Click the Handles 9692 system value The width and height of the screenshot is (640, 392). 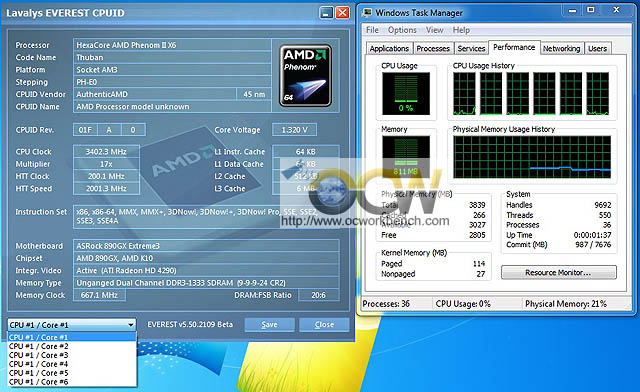(602, 205)
